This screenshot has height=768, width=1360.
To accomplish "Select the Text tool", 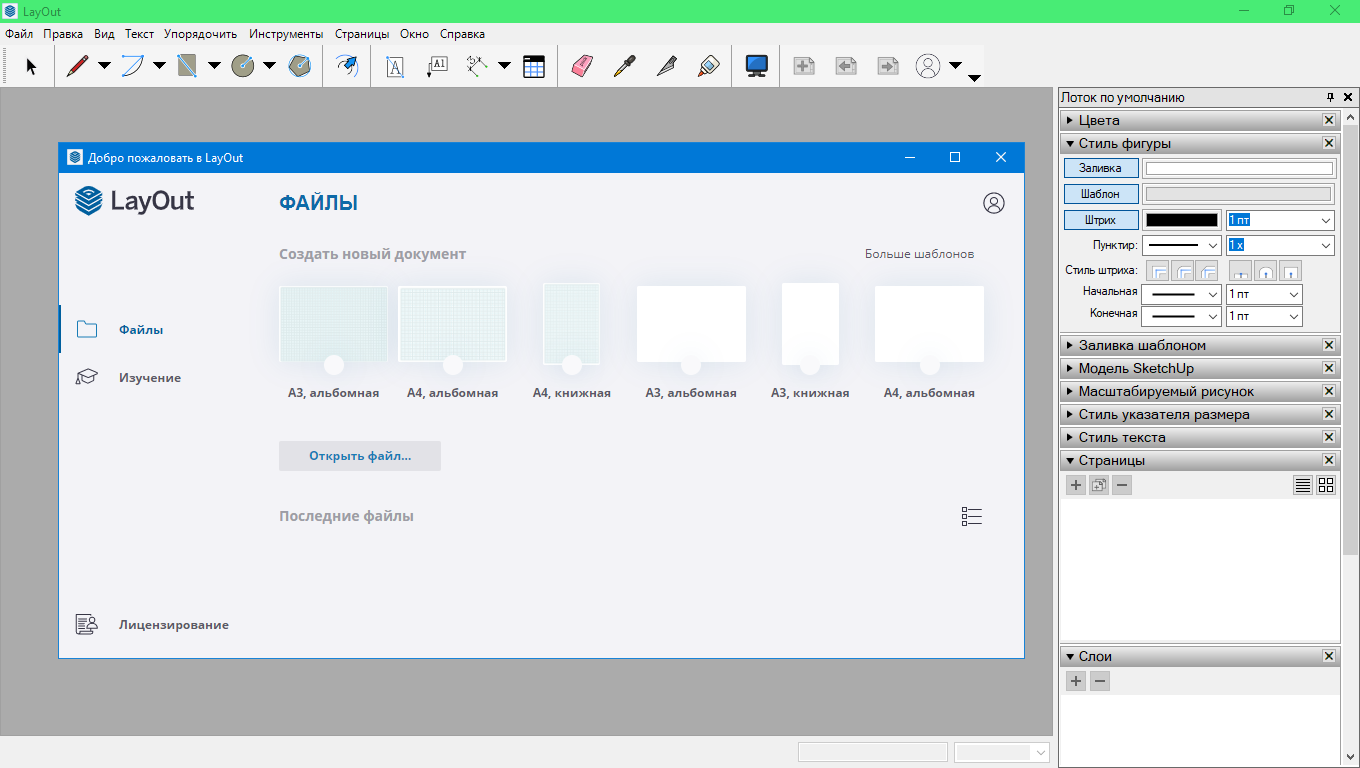I will pyautogui.click(x=395, y=66).
